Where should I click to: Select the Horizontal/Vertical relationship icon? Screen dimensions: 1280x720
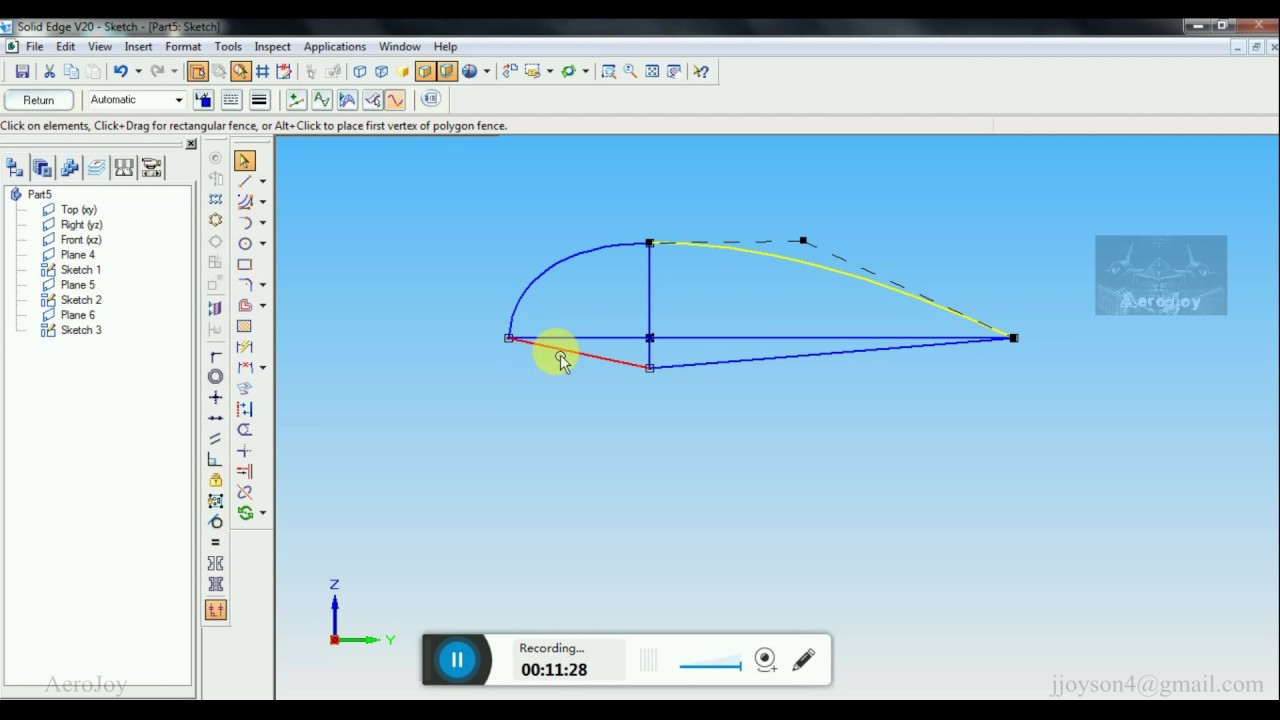coord(215,397)
